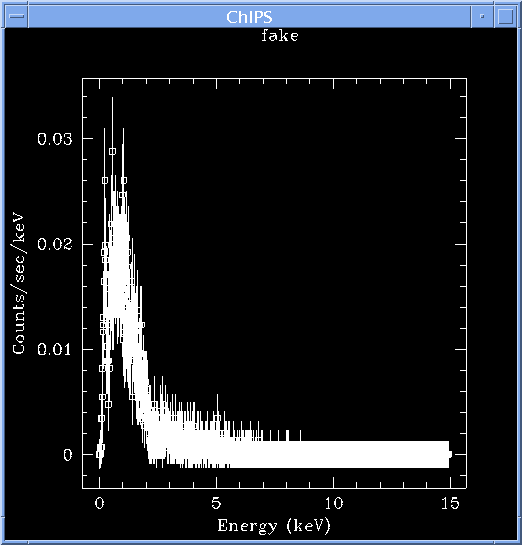Screen dimensions: 522x545
Task: Click the square maximize icon in title bar
Action: (x=506, y=16)
